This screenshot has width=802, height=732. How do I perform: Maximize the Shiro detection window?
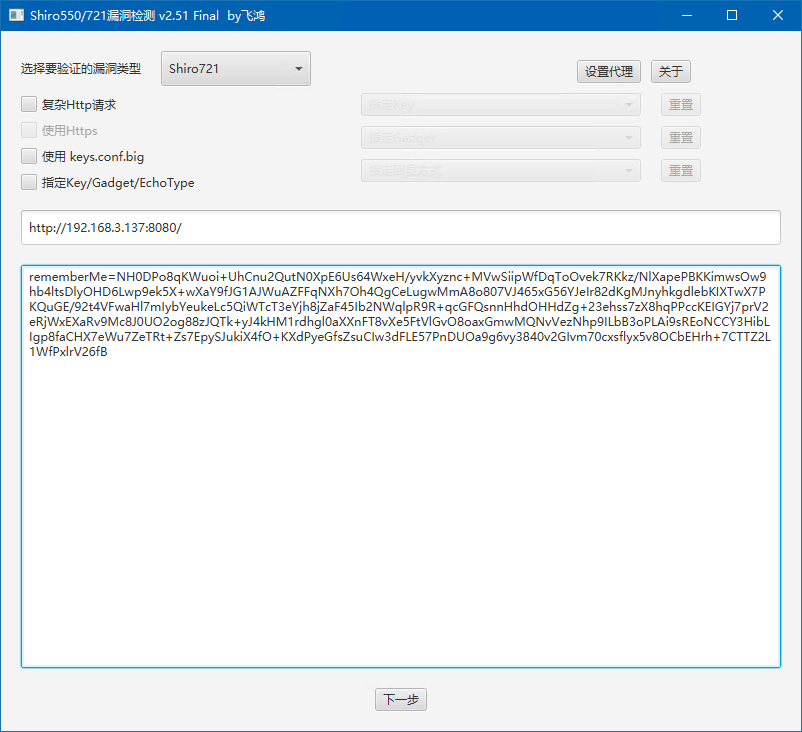[732, 15]
